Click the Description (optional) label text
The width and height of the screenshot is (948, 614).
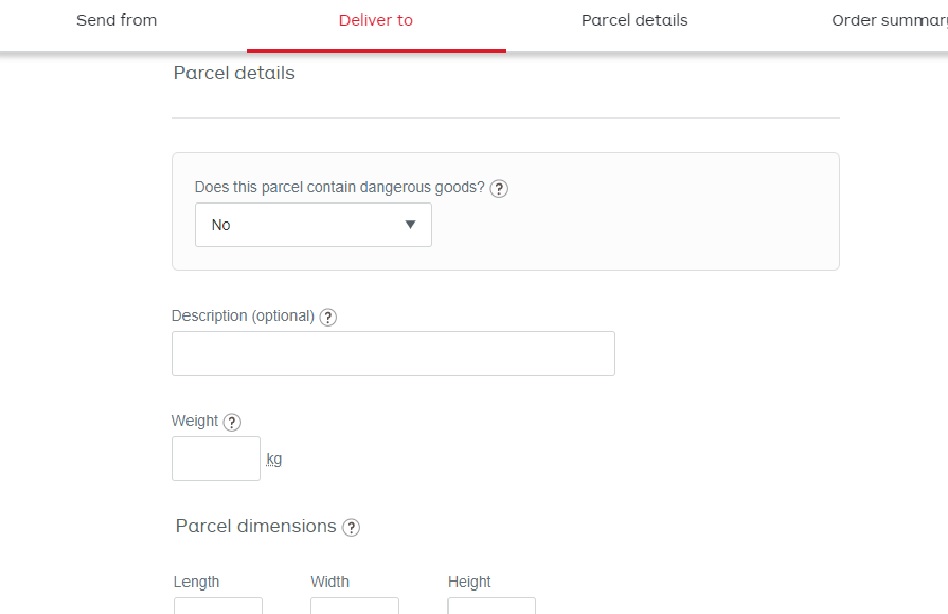pos(243,316)
